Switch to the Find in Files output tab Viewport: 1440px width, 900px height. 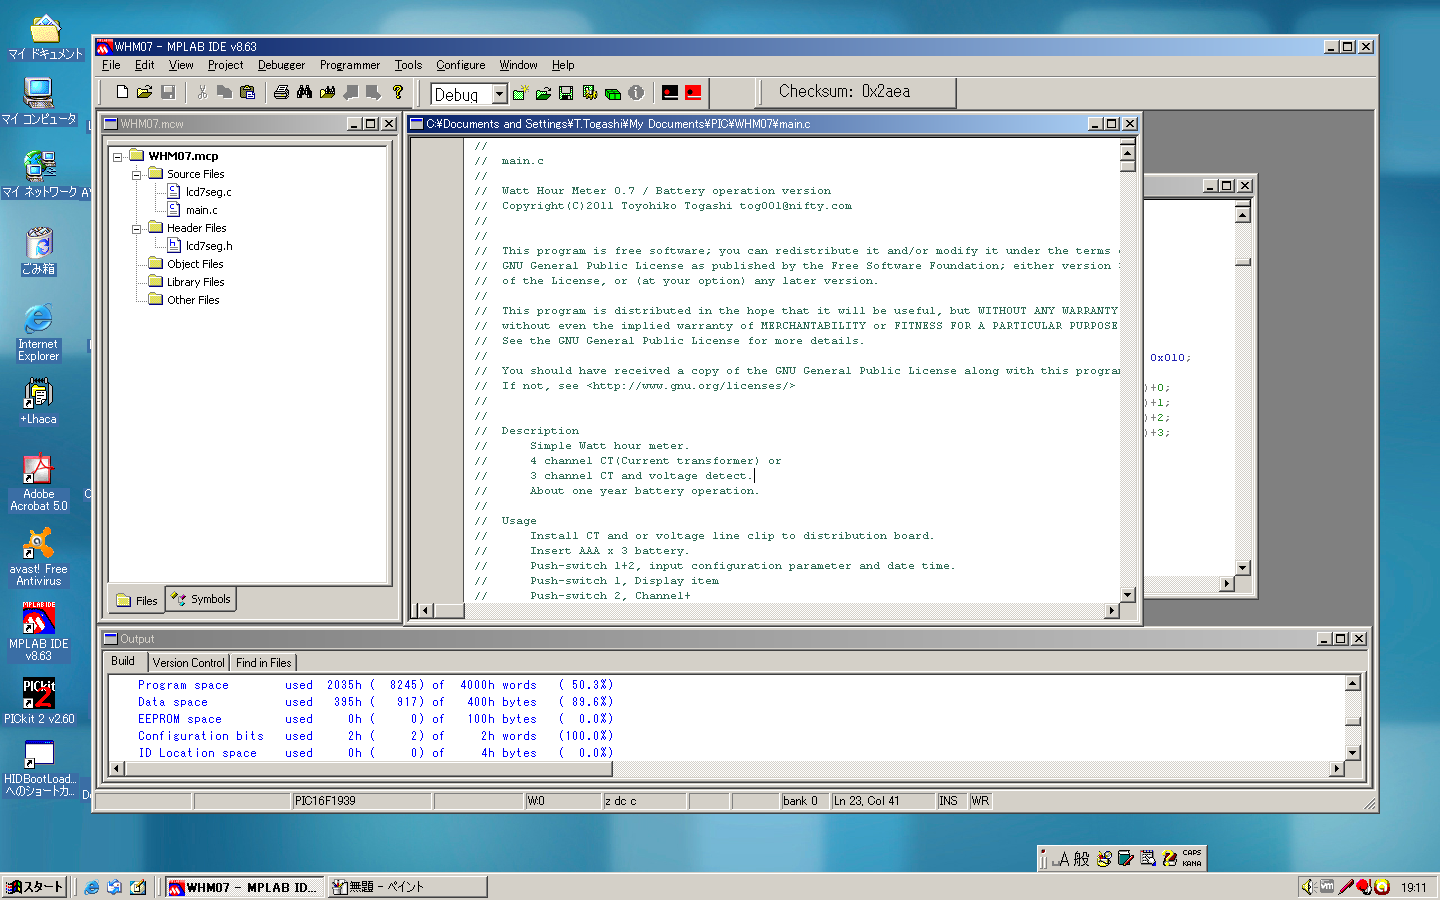(x=264, y=663)
